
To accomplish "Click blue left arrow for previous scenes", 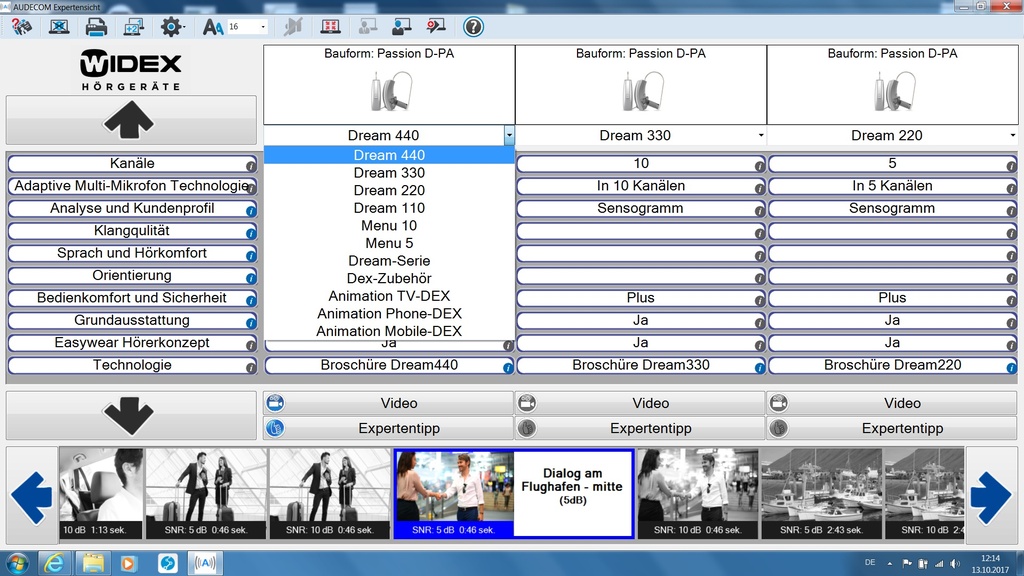I will 31,496.
